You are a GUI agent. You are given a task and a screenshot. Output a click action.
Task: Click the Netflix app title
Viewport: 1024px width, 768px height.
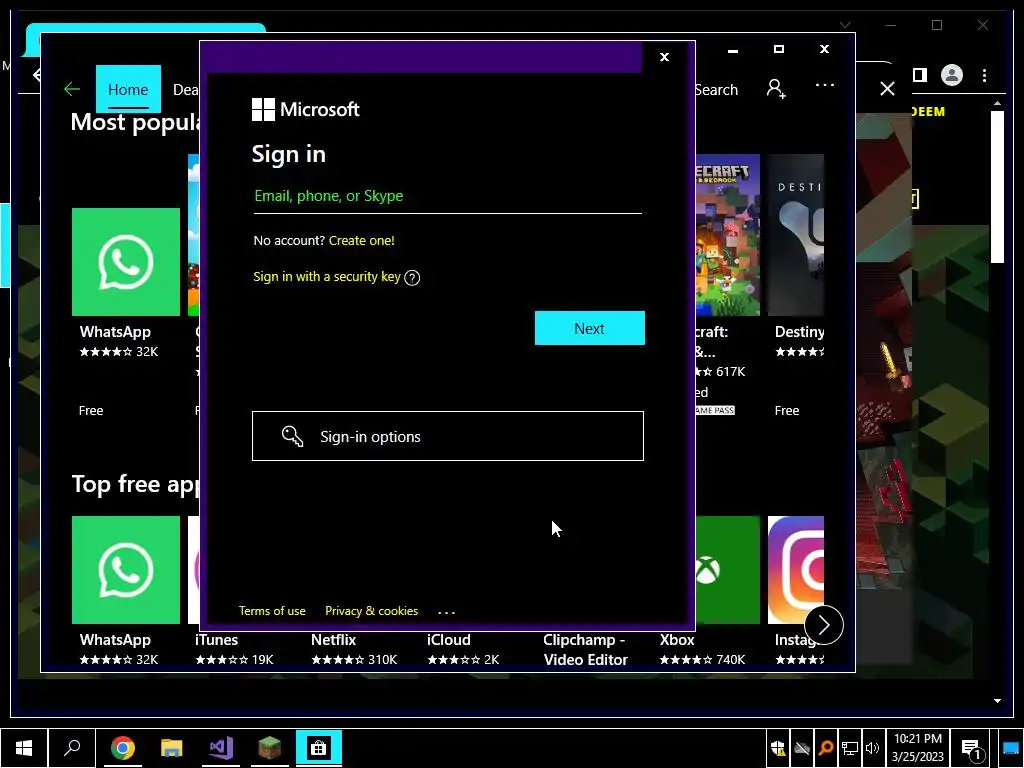334,640
